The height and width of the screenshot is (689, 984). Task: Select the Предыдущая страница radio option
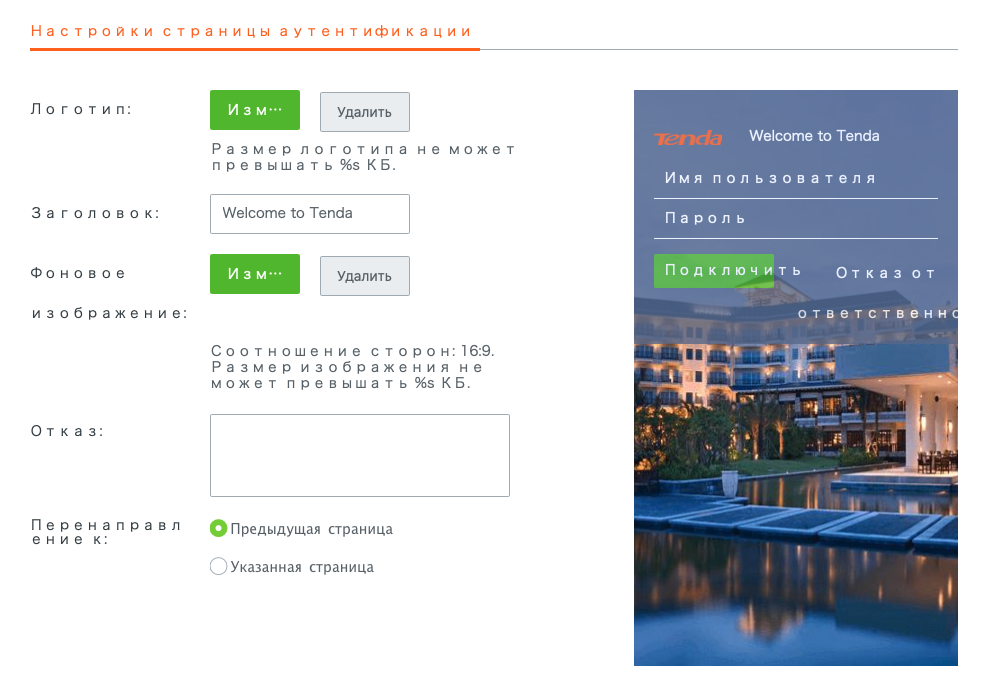(219, 529)
